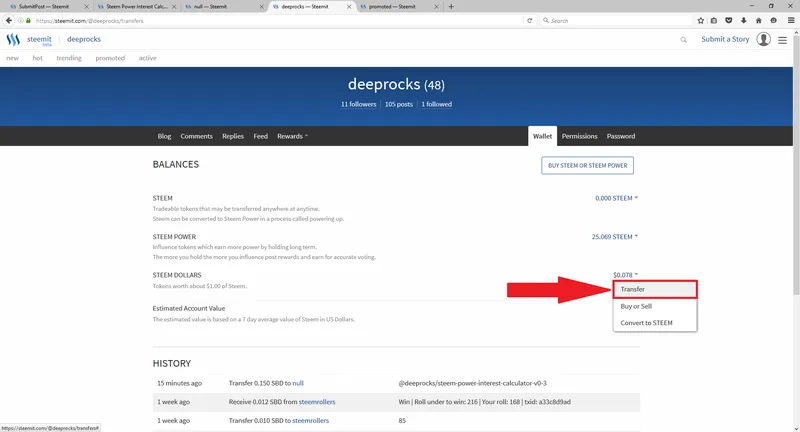The height and width of the screenshot is (432, 800).
Task: Click Buy Steem or Steem Power button
Action: tap(587, 165)
